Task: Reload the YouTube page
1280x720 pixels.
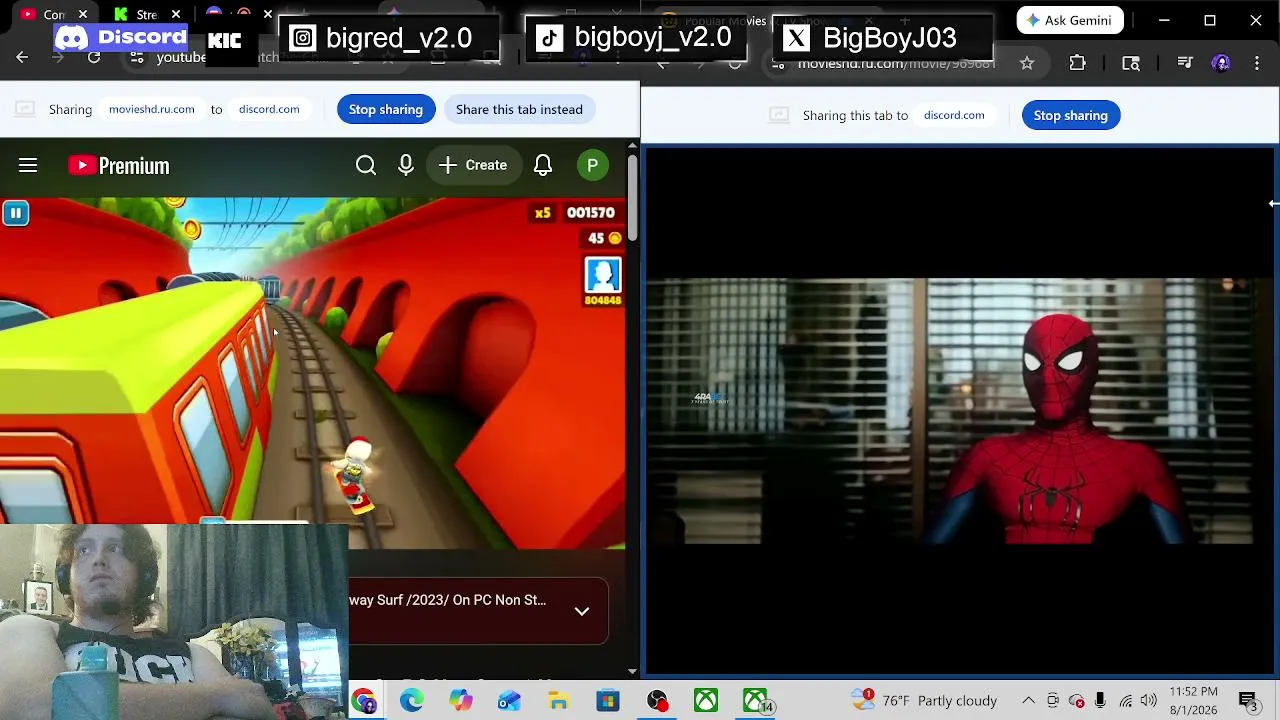Action: tap(94, 58)
